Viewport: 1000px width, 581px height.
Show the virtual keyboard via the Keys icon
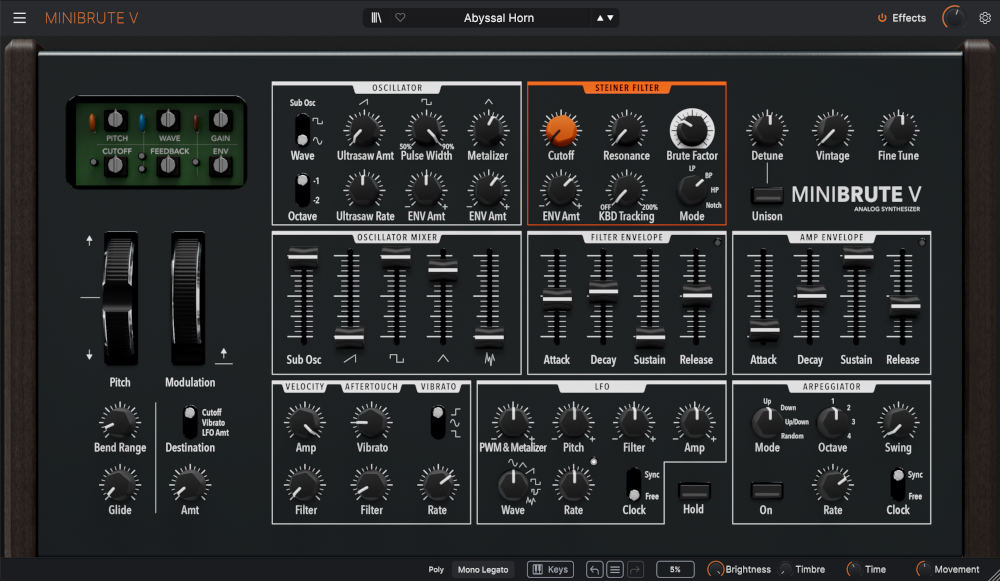click(549, 569)
